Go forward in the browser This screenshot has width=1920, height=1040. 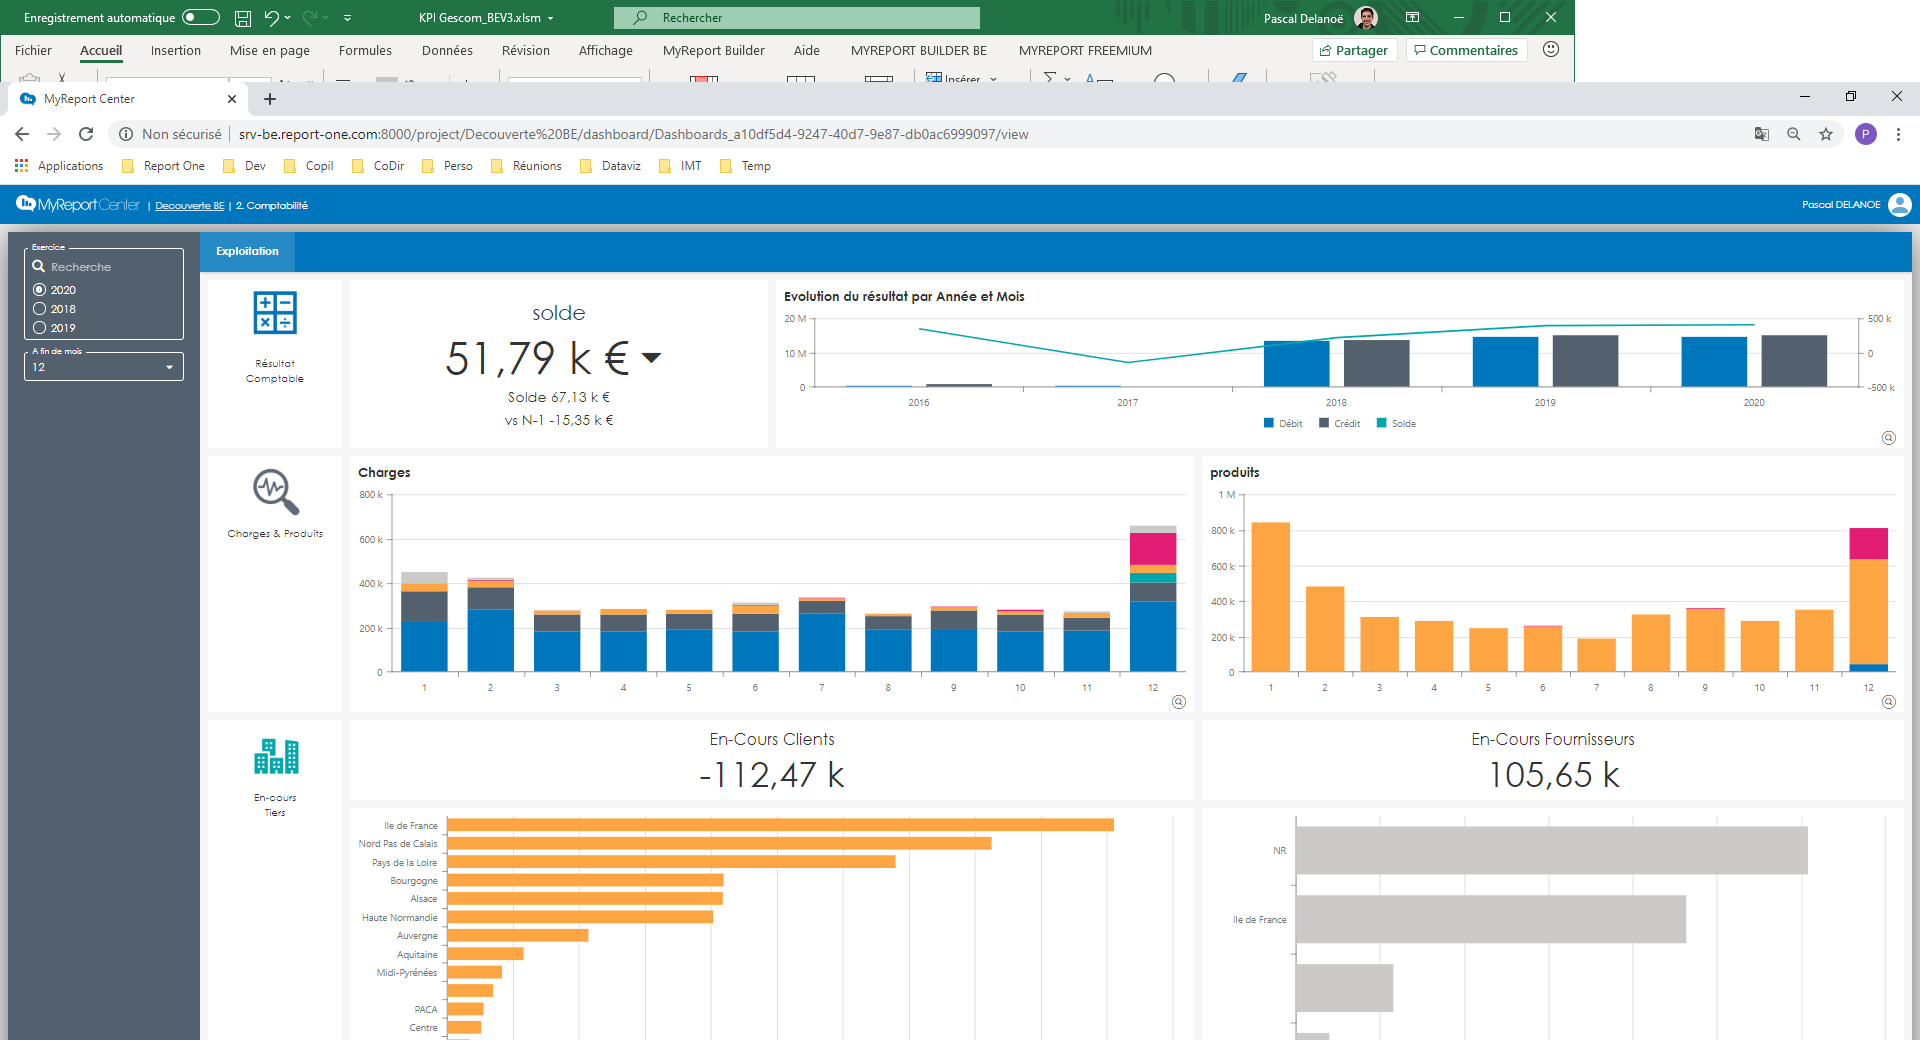54,134
